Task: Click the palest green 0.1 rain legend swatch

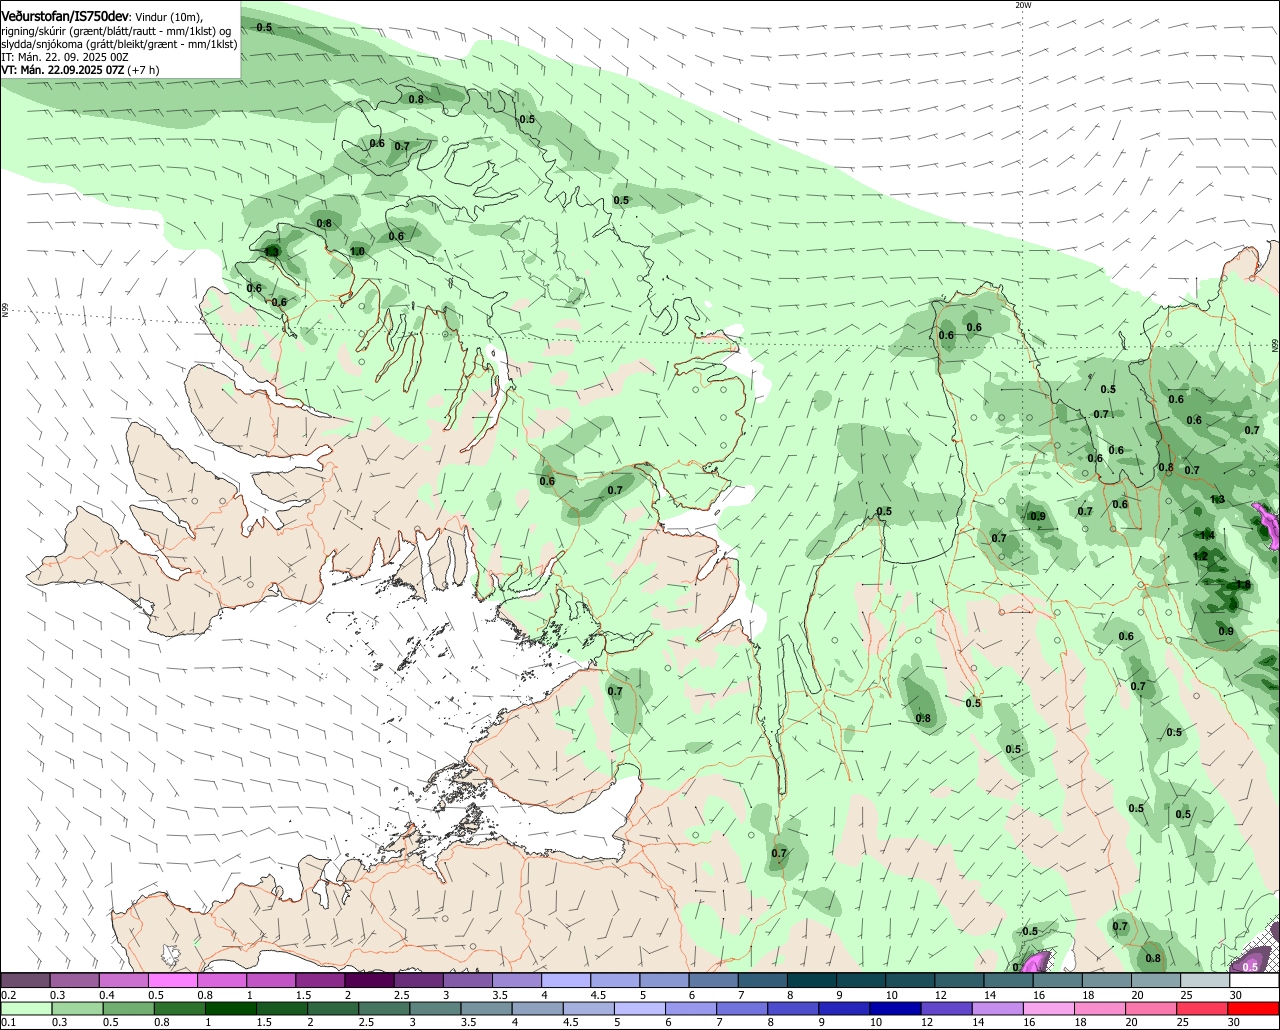Action: [26, 1009]
